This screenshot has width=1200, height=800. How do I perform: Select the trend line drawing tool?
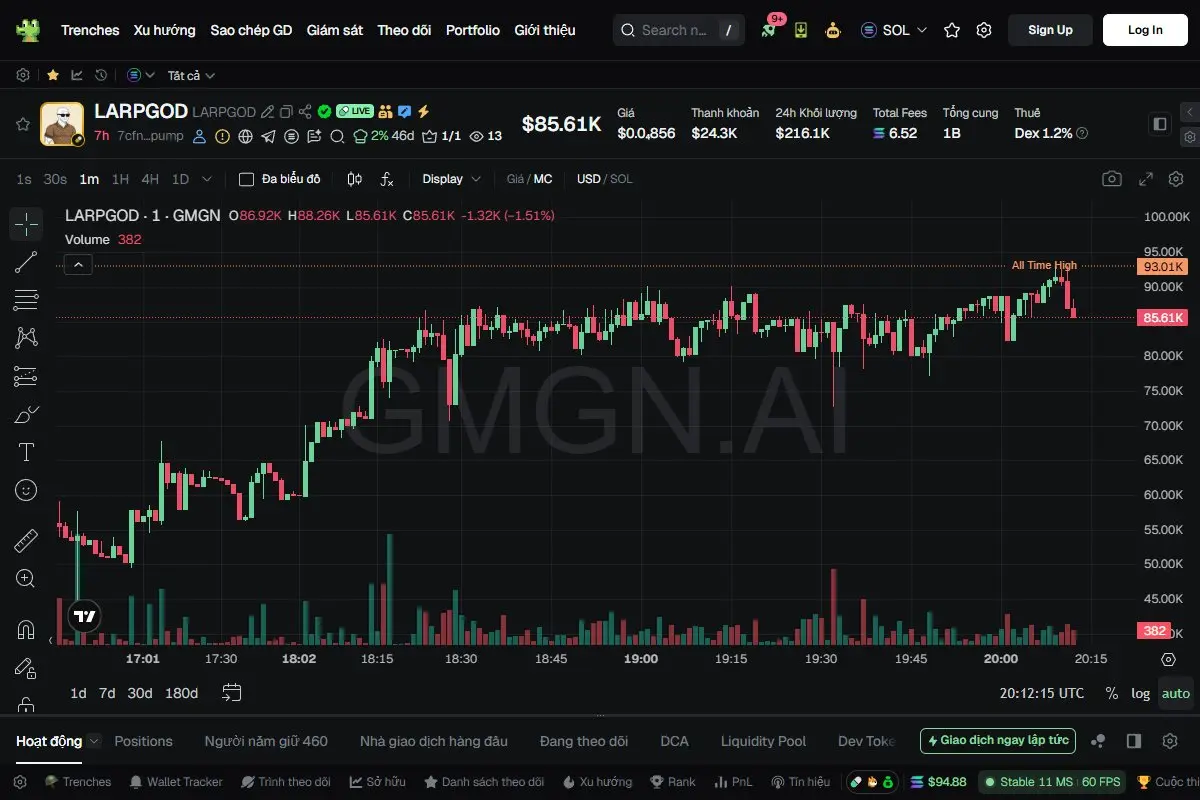point(26,262)
